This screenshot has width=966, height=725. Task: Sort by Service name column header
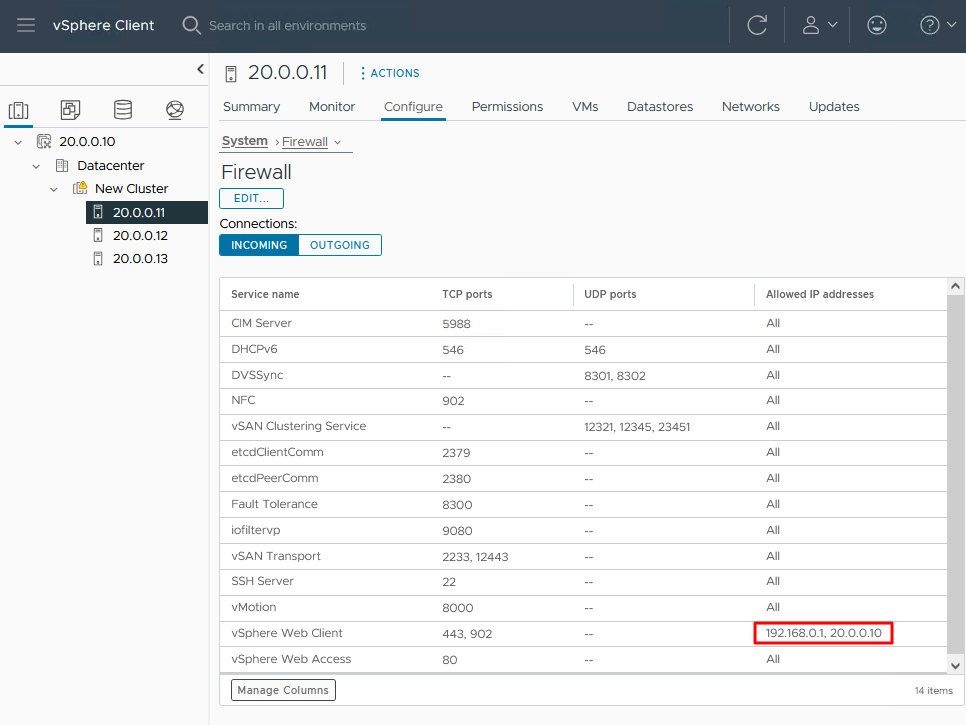[x=265, y=294]
